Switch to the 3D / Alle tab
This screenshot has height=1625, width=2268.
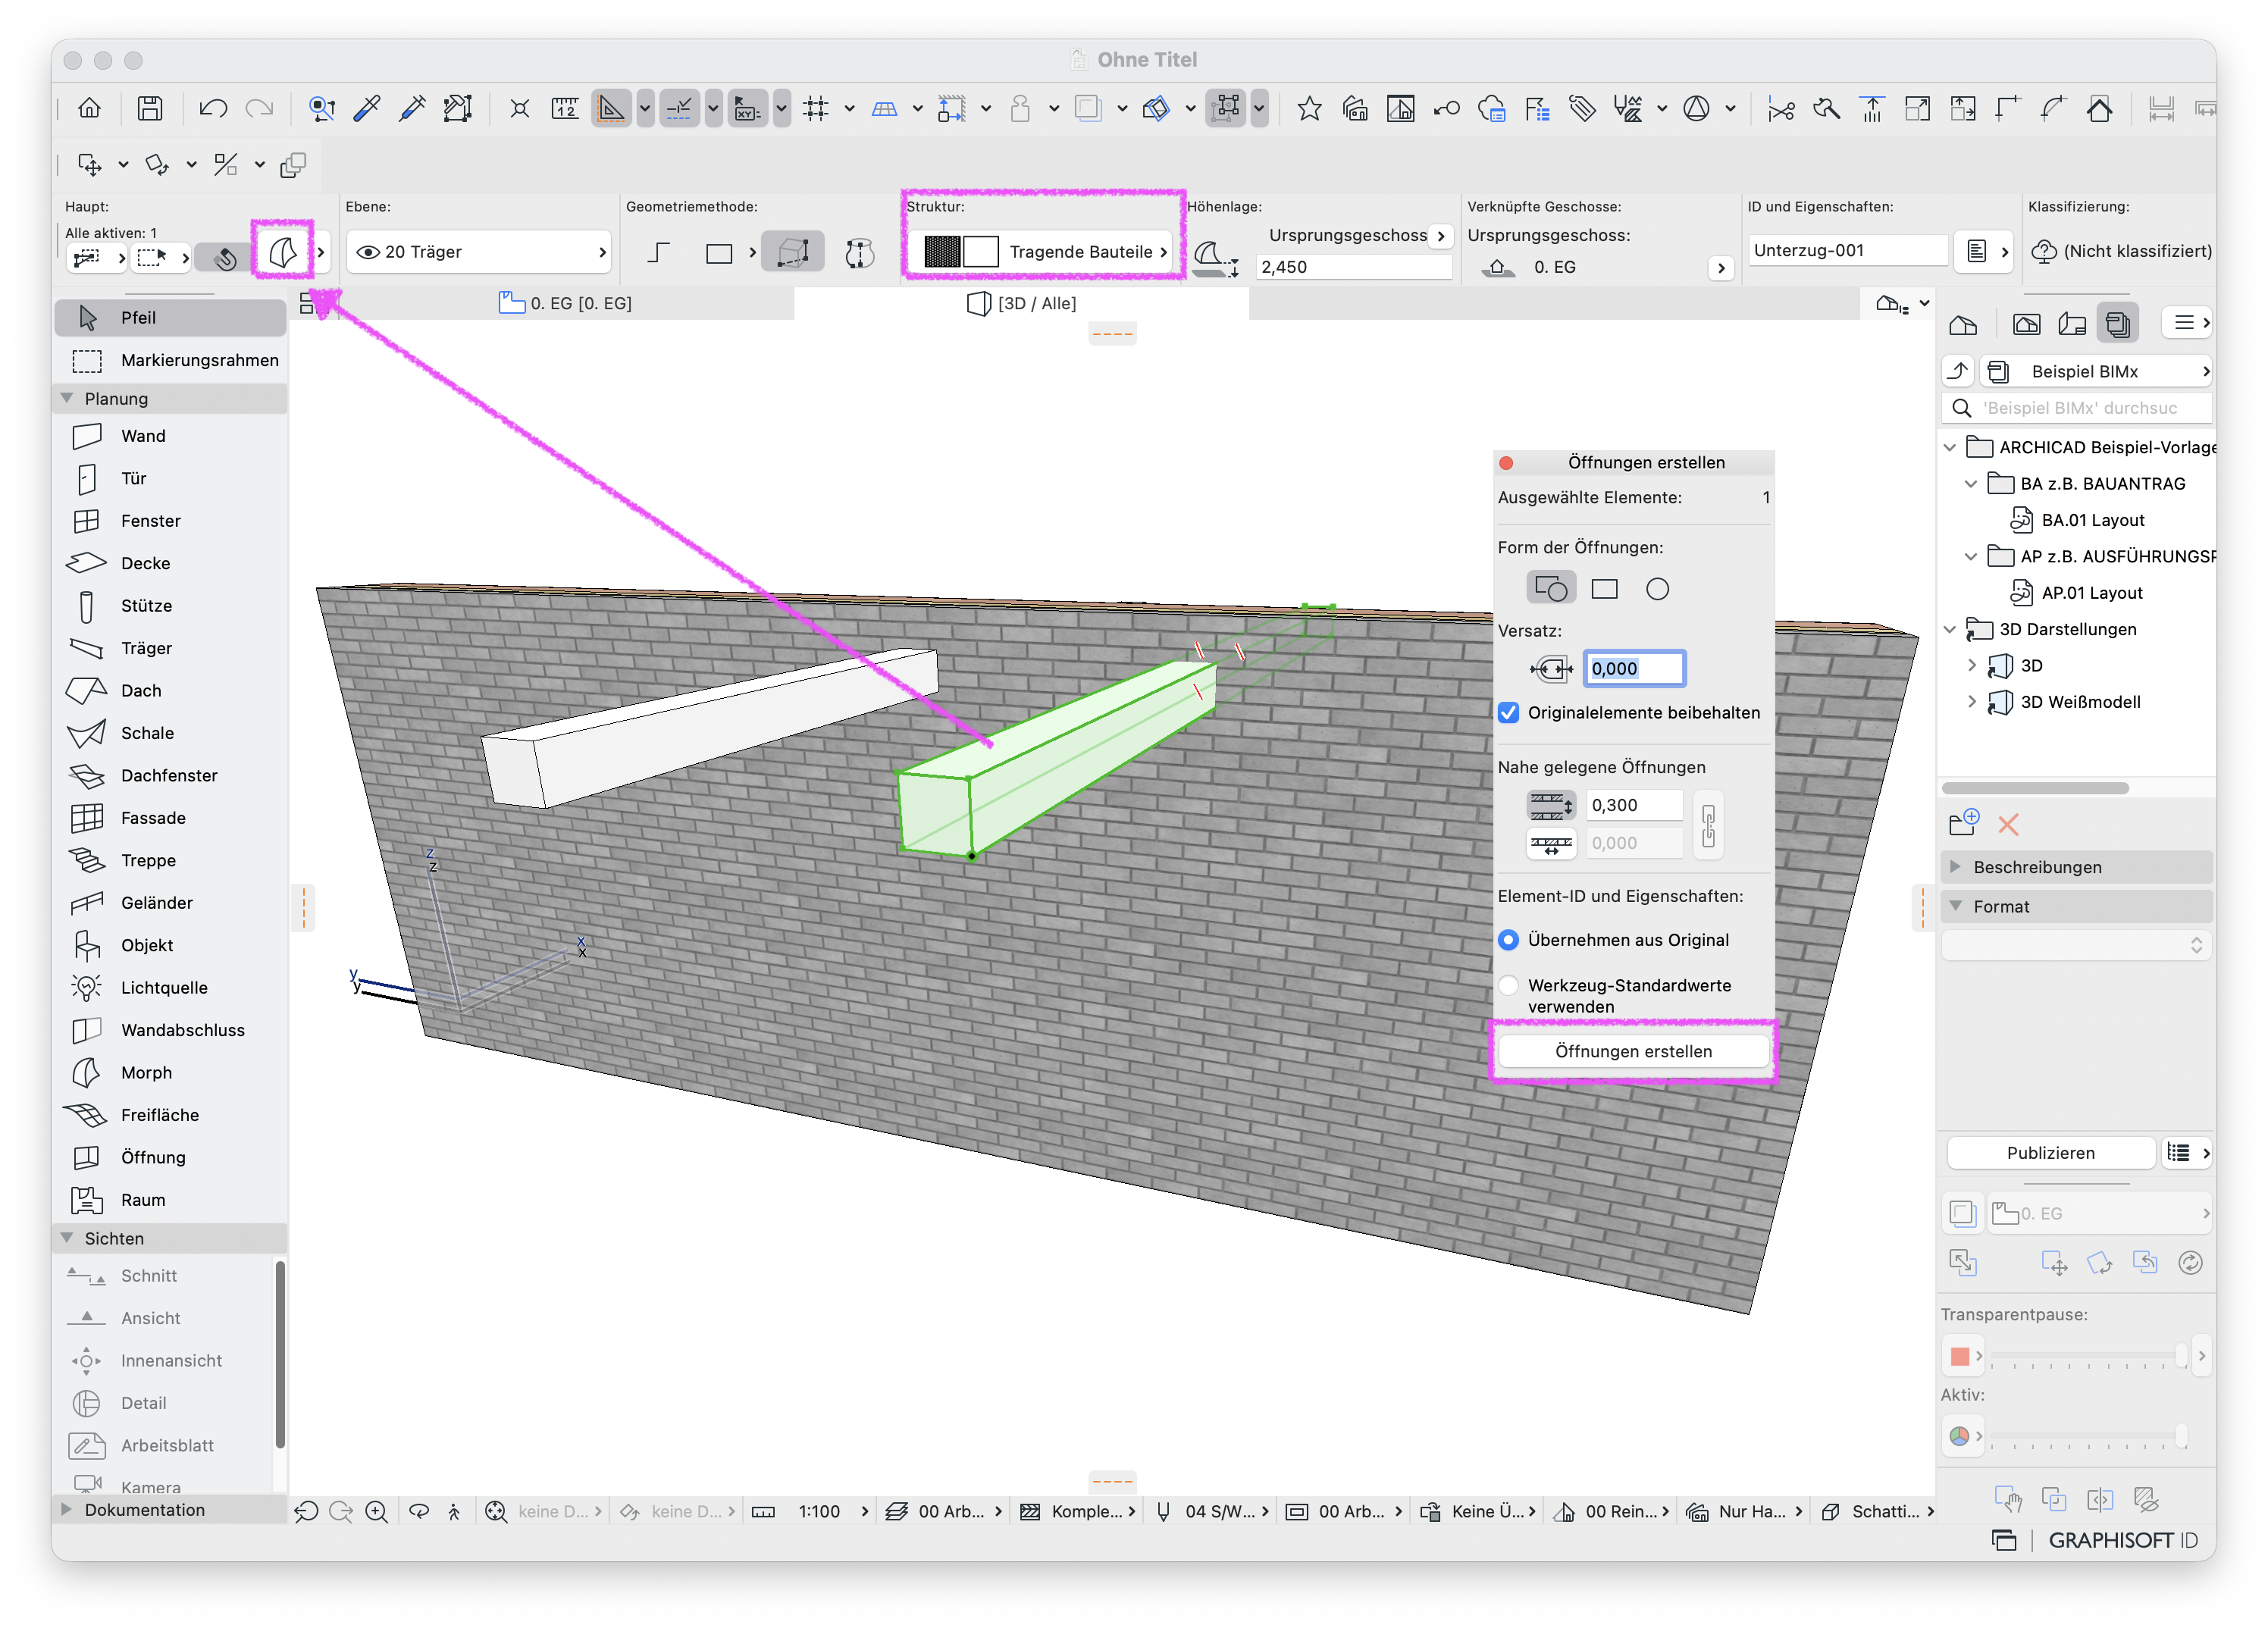click(x=1022, y=303)
